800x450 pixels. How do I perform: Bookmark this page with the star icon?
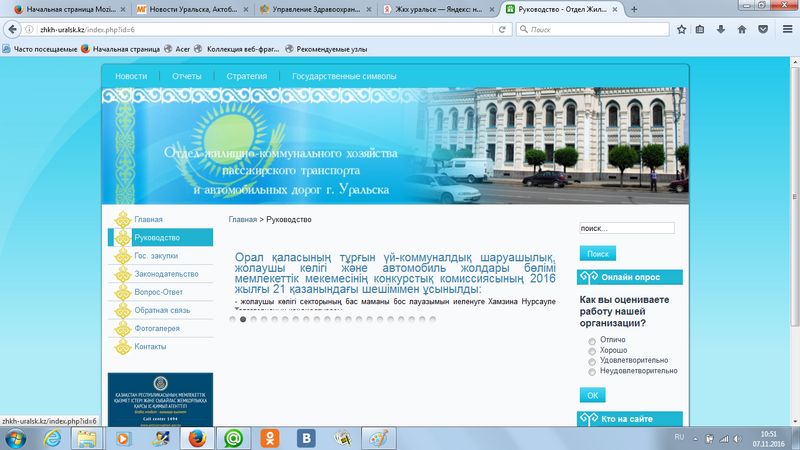[x=681, y=30]
